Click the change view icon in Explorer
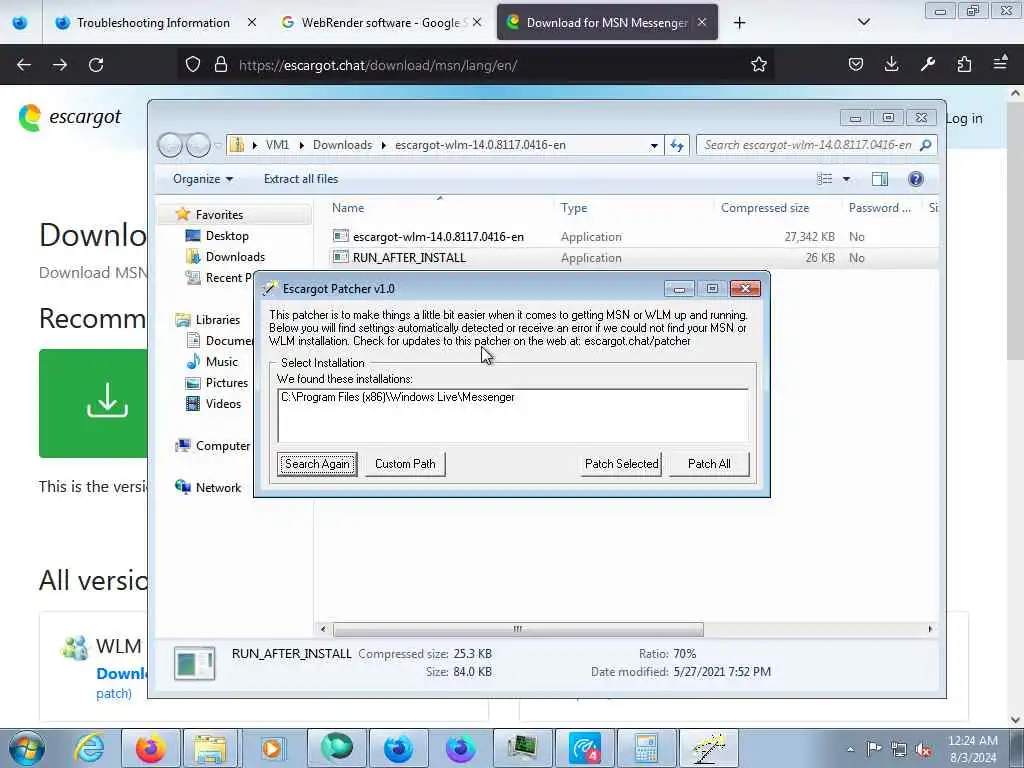This screenshot has height=768, width=1024. 825,179
